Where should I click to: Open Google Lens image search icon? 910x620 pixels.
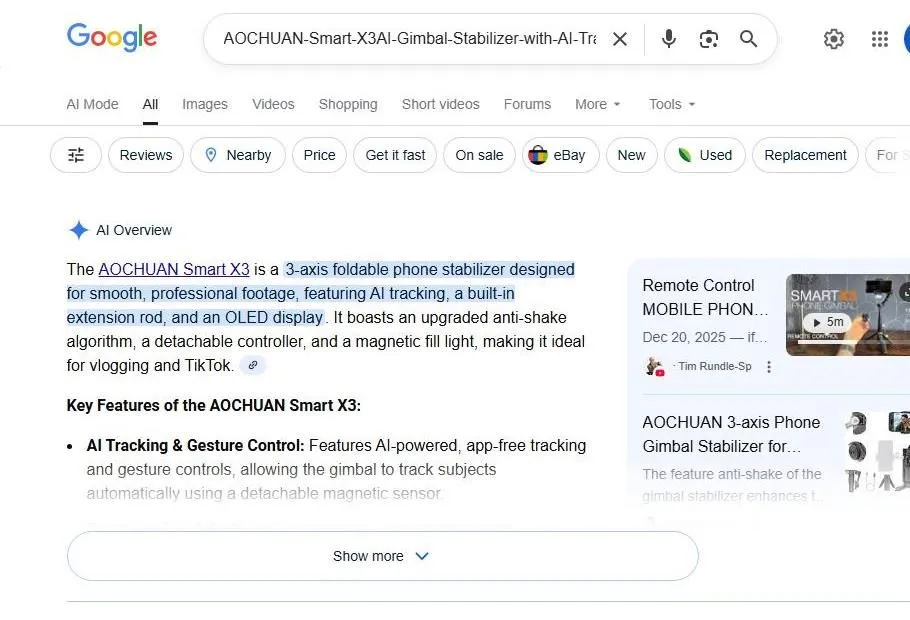pyautogui.click(x=709, y=39)
